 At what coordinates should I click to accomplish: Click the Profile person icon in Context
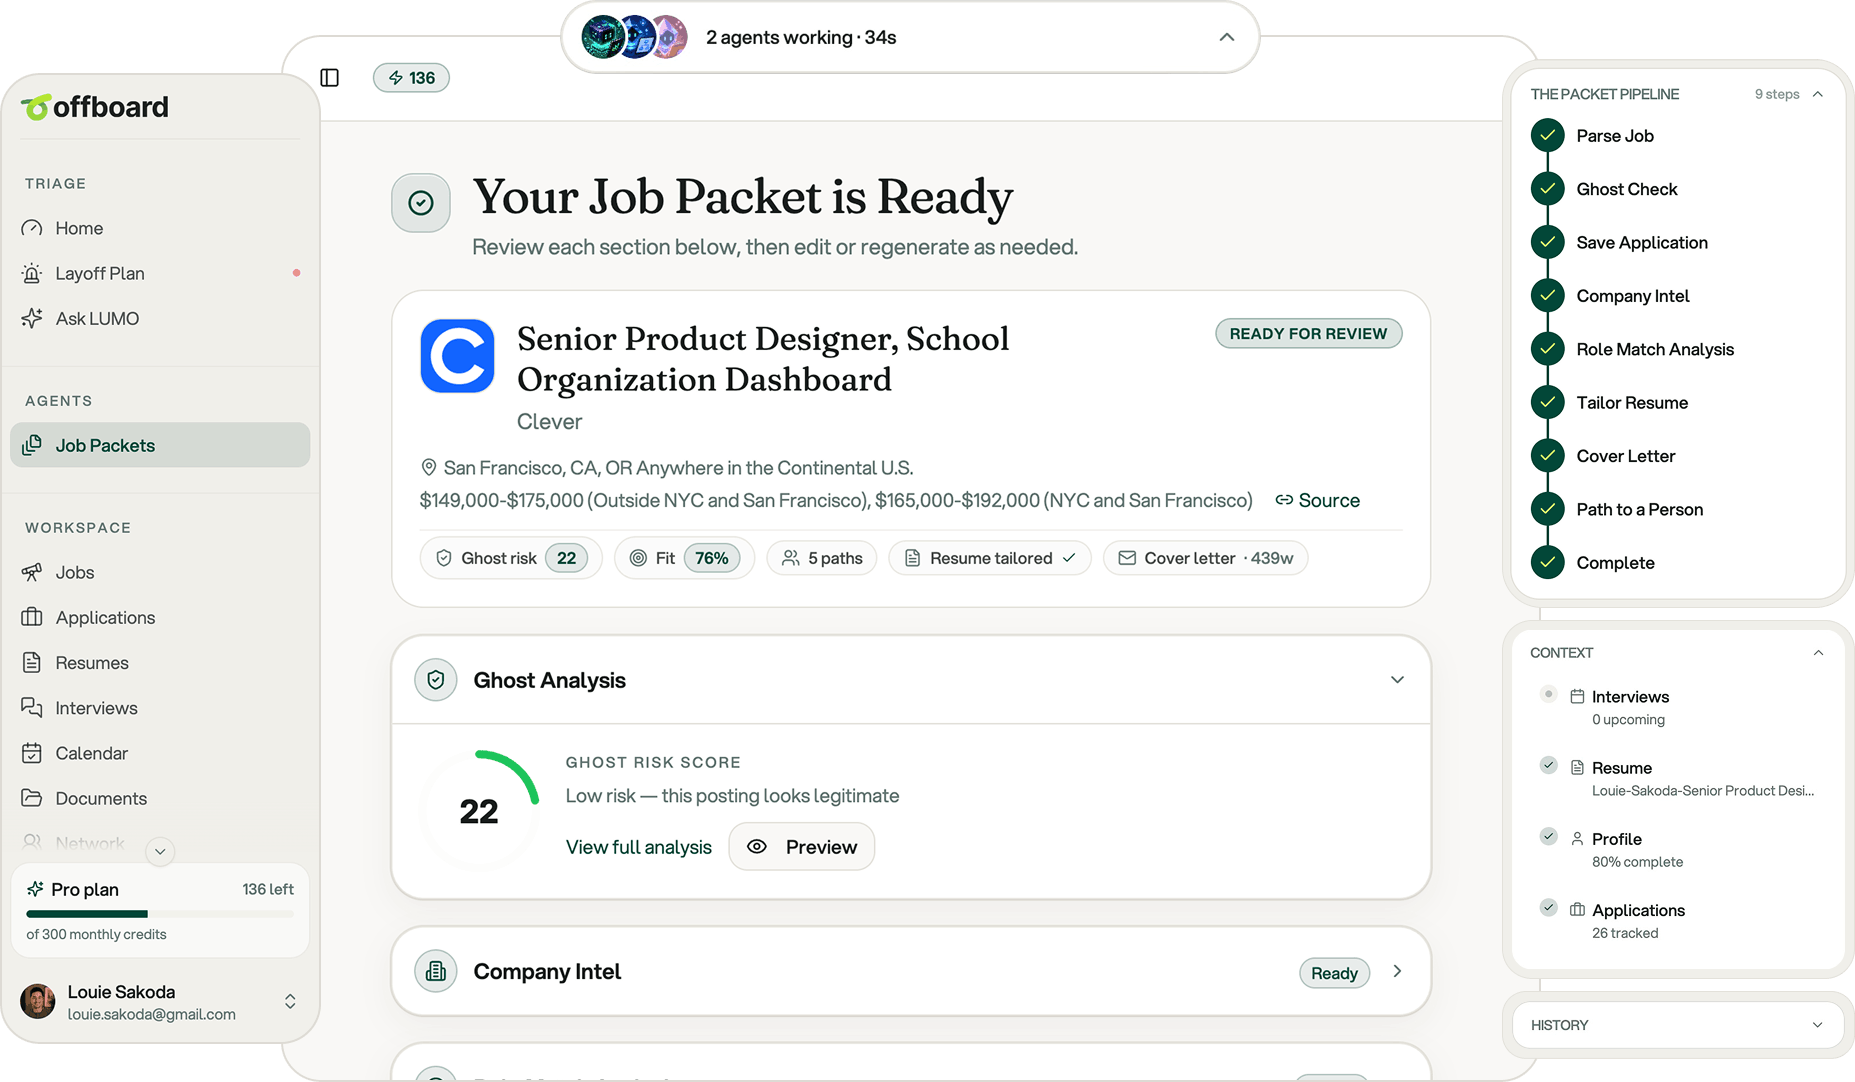pyautogui.click(x=1577, y=838)
